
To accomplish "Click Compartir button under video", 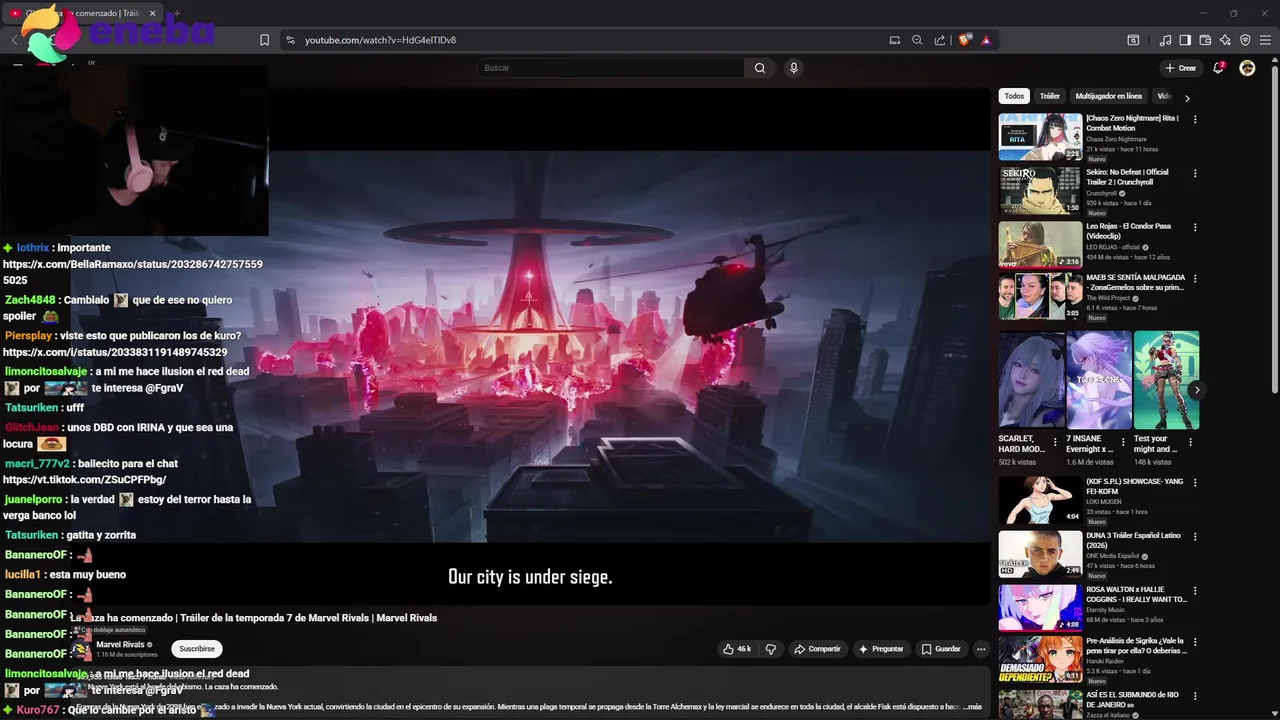I will tap(817, 649).
